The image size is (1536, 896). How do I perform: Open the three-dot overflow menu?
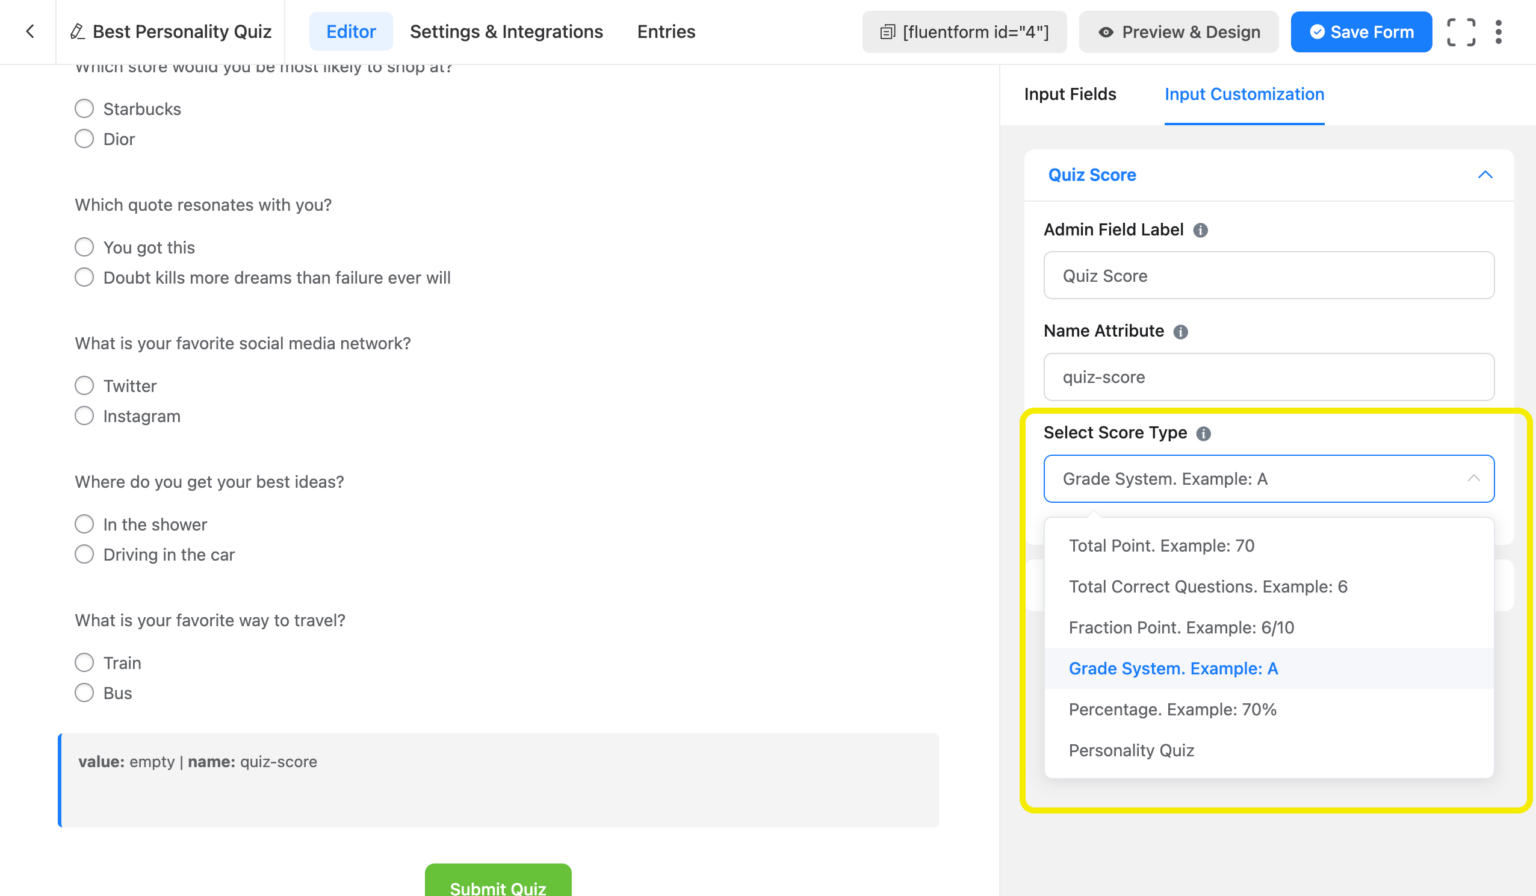click(1498, 31)
